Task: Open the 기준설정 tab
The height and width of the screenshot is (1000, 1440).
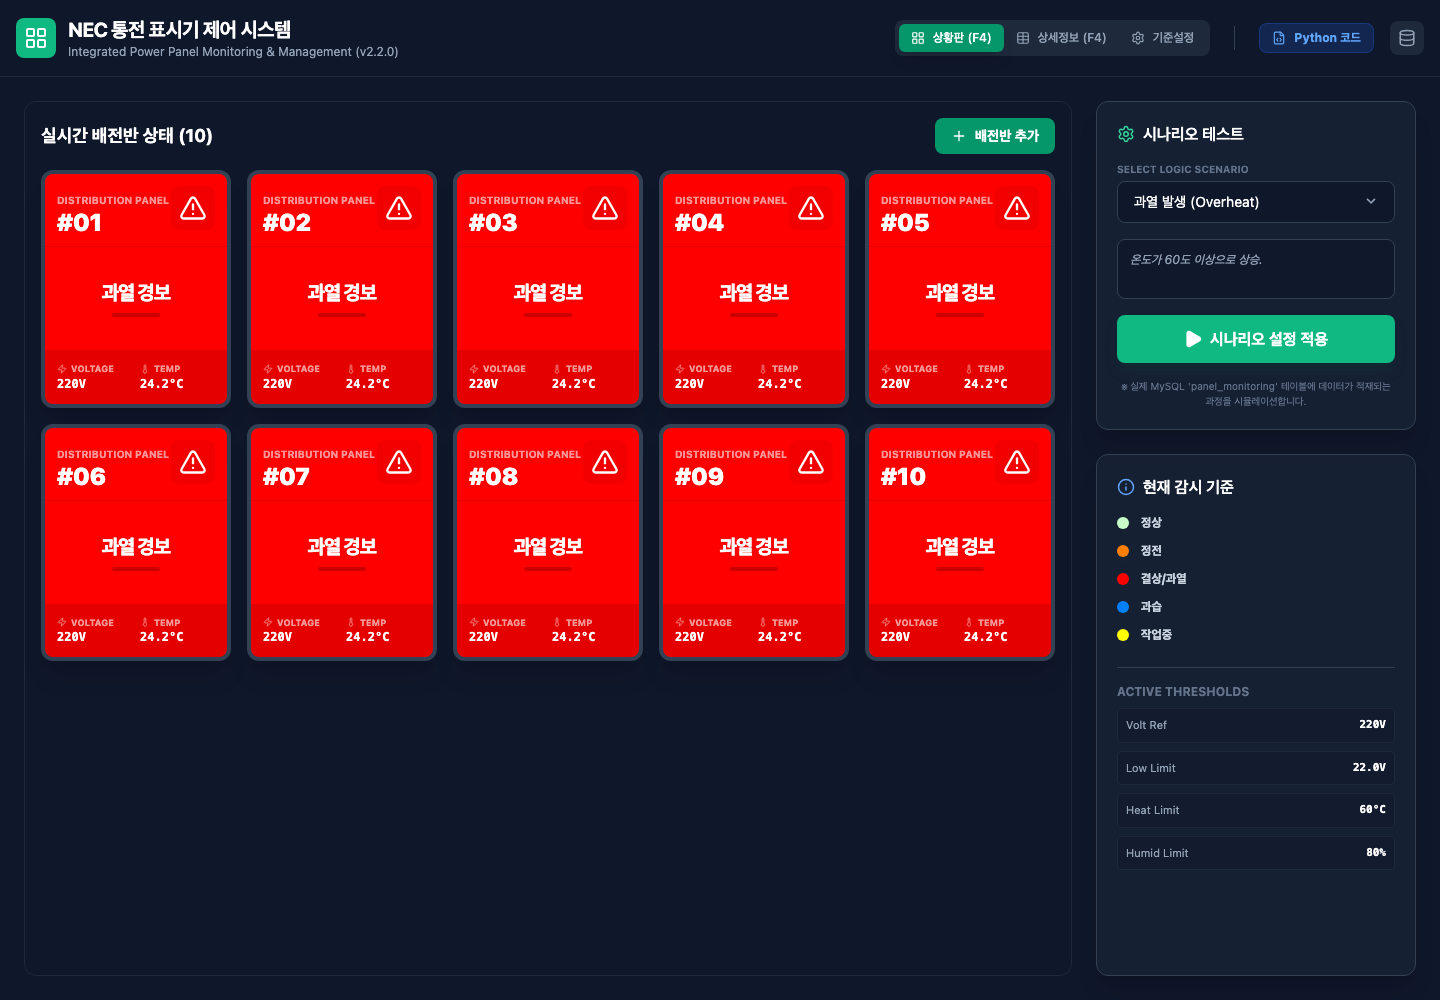Action: [1163, 38]
